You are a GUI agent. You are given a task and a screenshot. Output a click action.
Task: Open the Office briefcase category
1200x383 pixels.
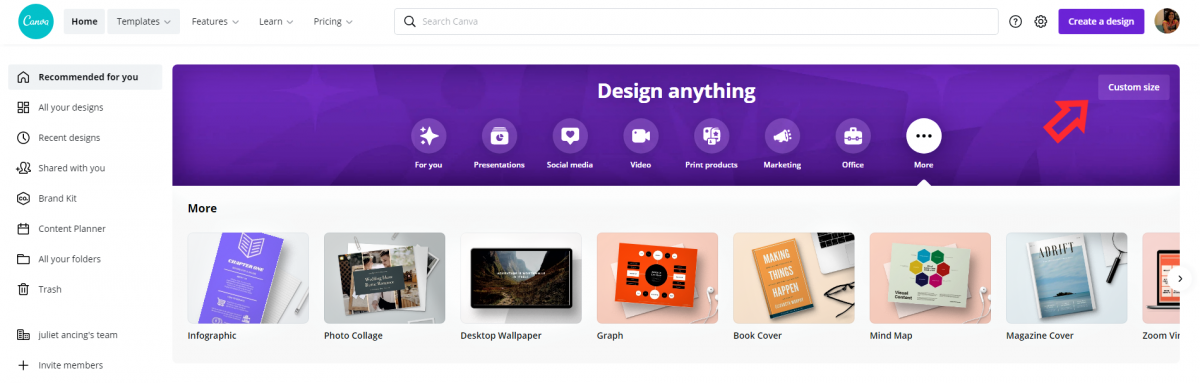click(x=853, y=135)
